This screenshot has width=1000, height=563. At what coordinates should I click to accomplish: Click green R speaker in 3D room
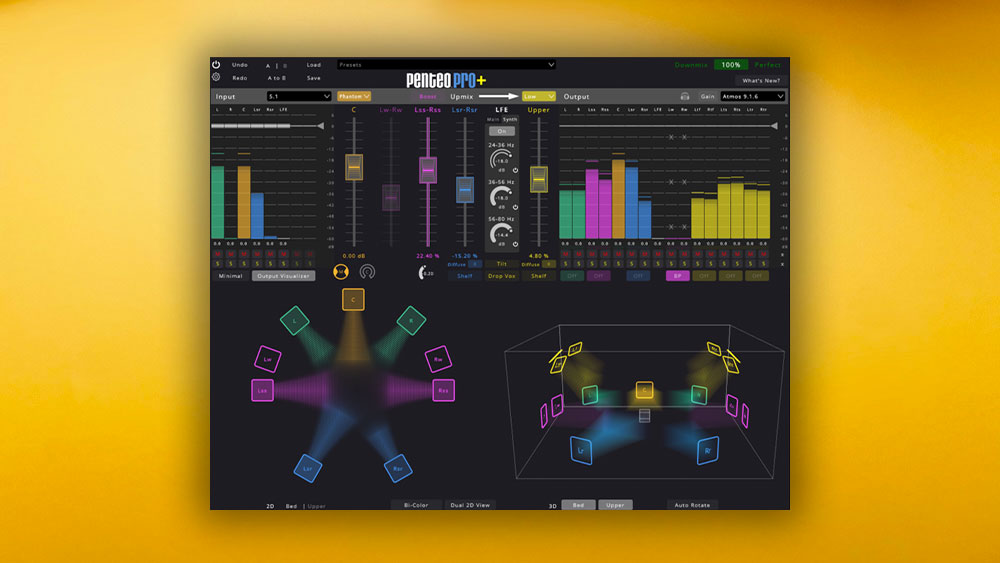tap(699, 395)
